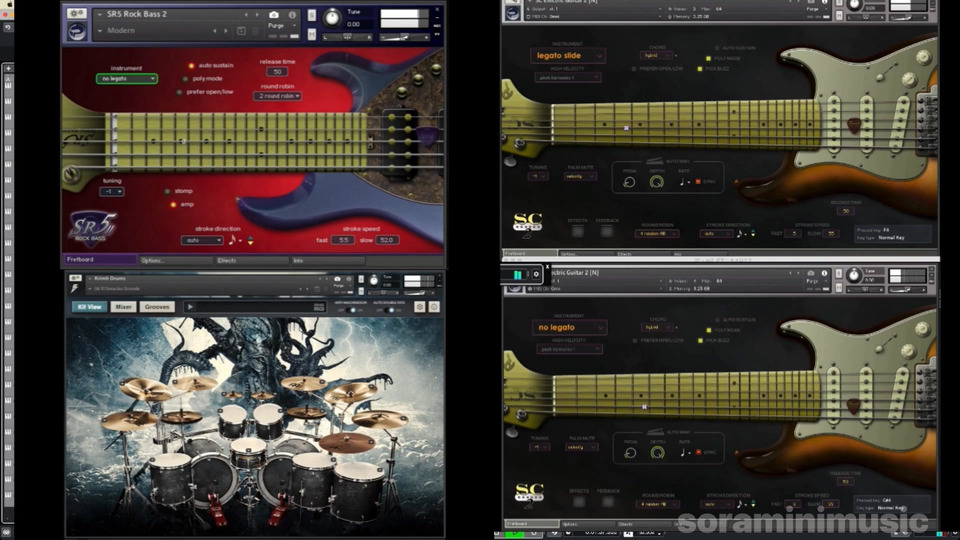Click the SR5 Rock Bass logo
The width and height of the screenshot is (960, 540).
coord(92,228)
